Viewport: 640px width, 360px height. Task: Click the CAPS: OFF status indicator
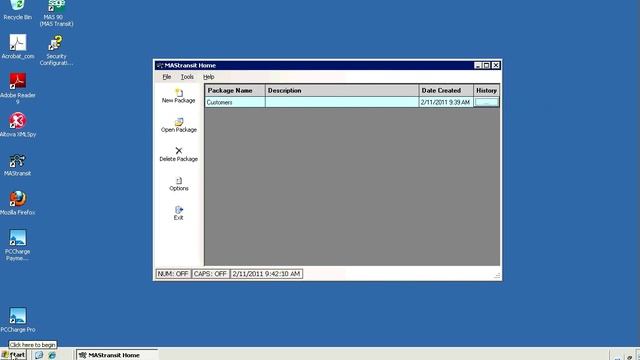pos(210,274)
